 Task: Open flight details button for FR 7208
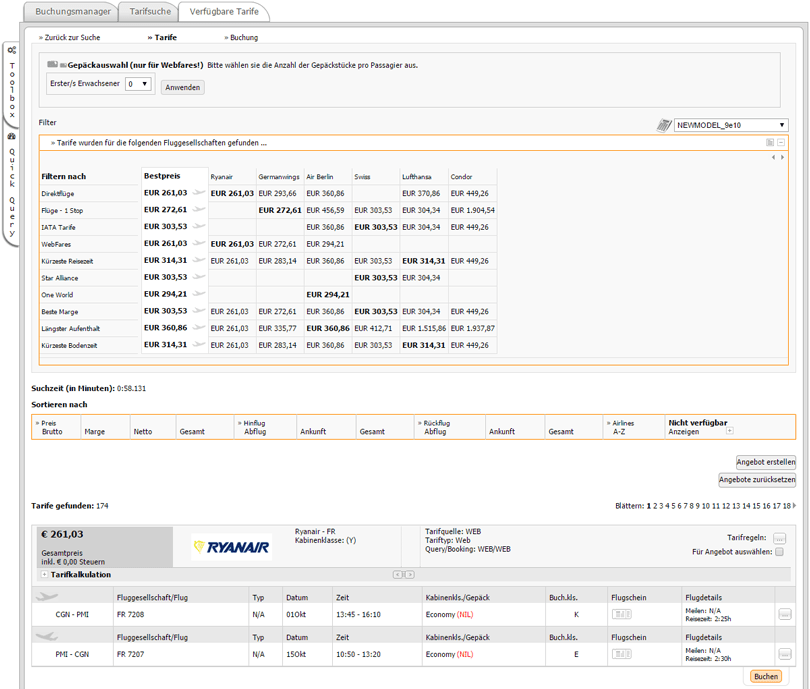coord(785,614)
